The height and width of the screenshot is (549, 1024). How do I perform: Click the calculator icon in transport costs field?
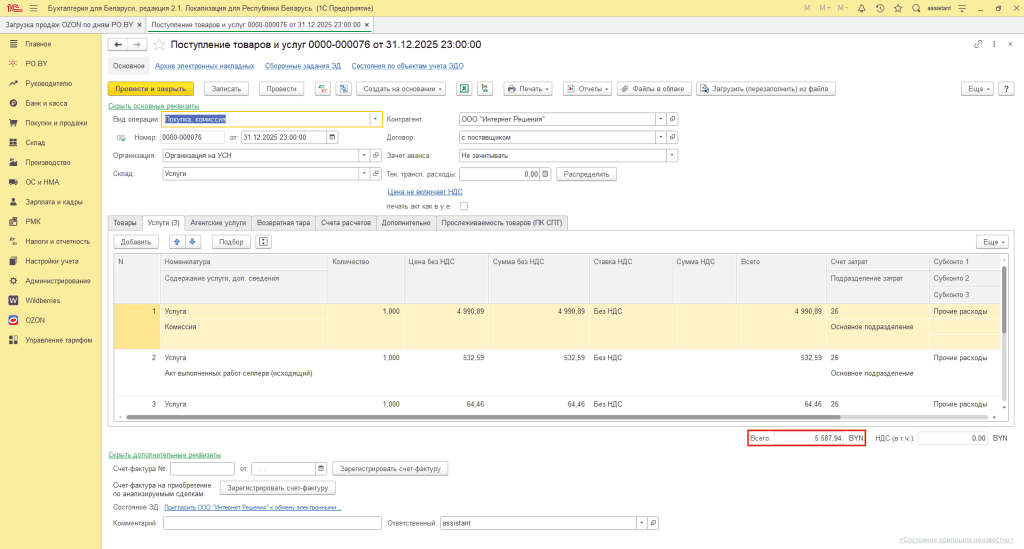coord(545,174)
